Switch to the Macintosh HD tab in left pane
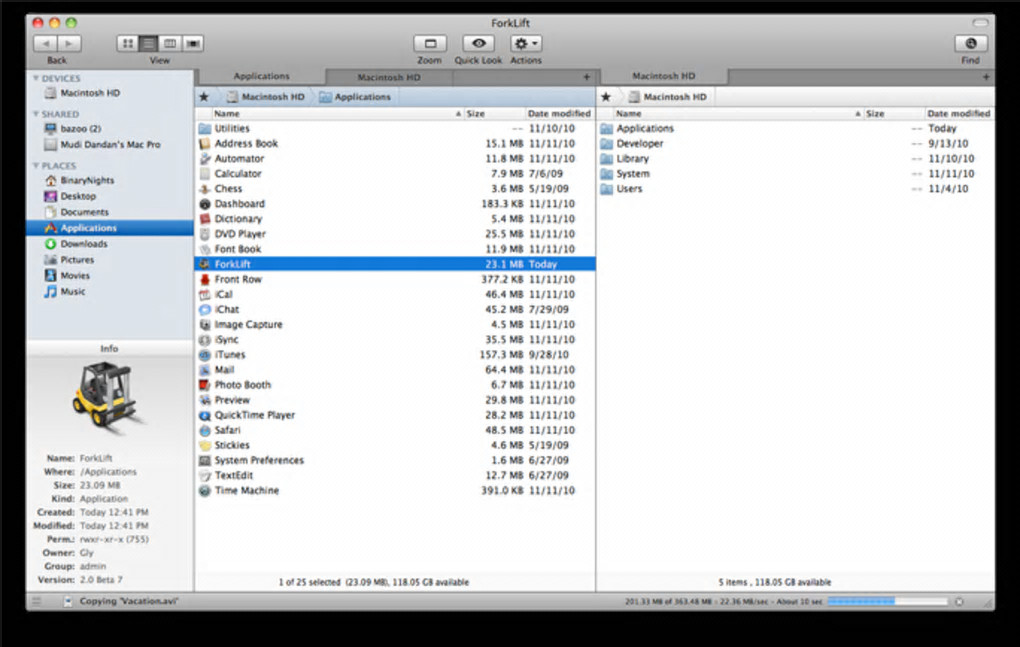The height and width of the screenshot is (647, 1020). click(x=389, y=77)
